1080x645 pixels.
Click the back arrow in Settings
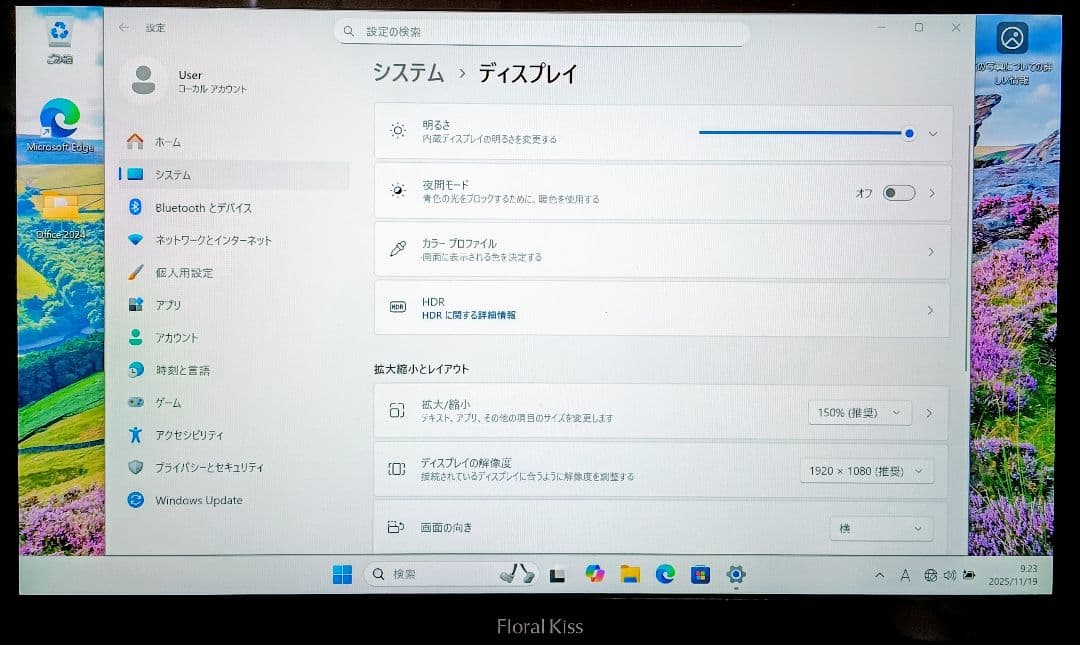tap(122, 29)
